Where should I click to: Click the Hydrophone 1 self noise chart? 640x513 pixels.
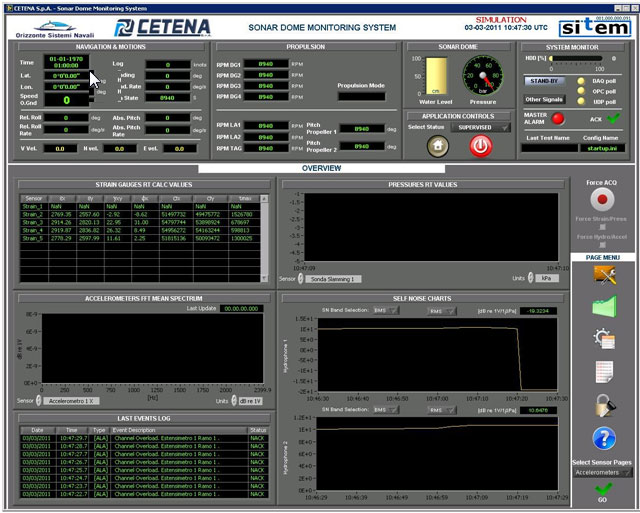point(437,354)
